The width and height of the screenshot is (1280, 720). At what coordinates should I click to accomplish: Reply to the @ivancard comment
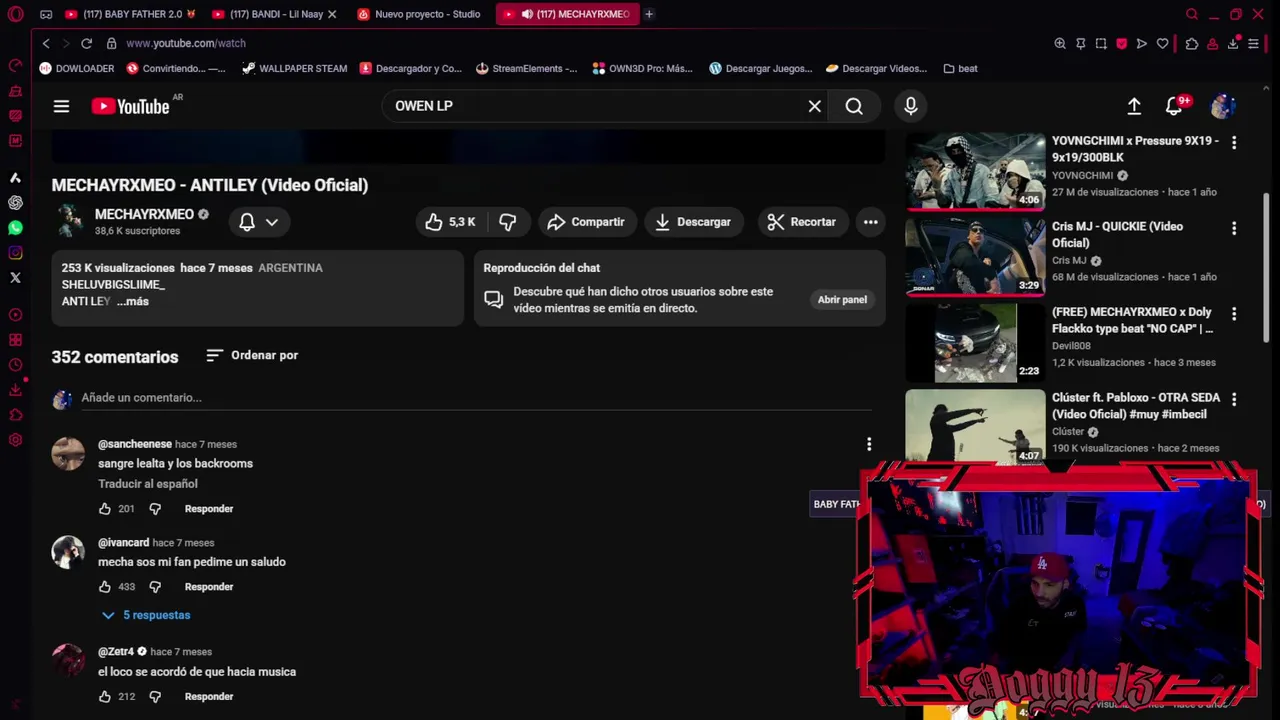tap(209, 587)
